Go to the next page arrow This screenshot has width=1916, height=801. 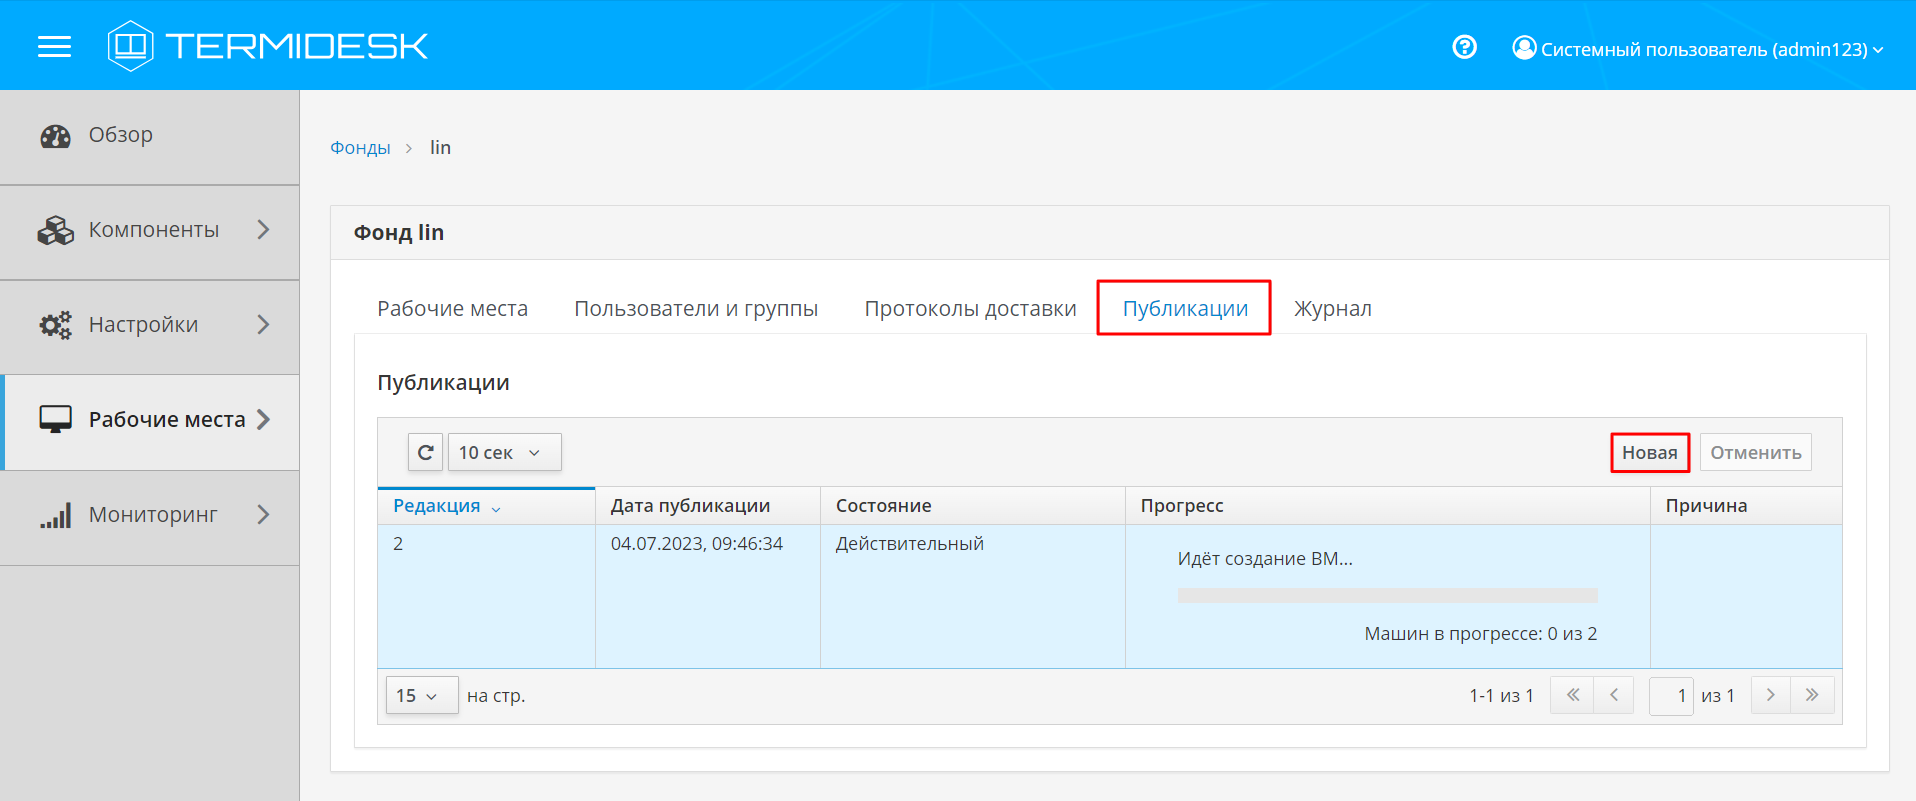click(x=1770, y=695)
